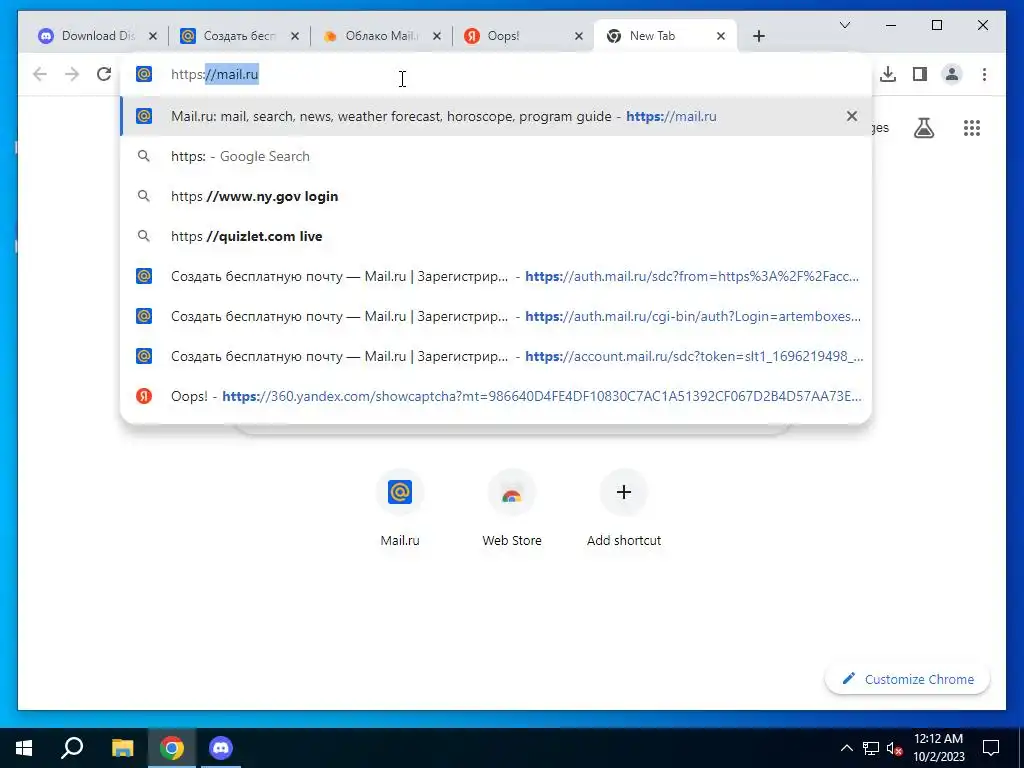Viewport: 1024px width, 768px height.
Task: Open the account.mail.ru/sdc history suggestion
Action: (496, 356)
